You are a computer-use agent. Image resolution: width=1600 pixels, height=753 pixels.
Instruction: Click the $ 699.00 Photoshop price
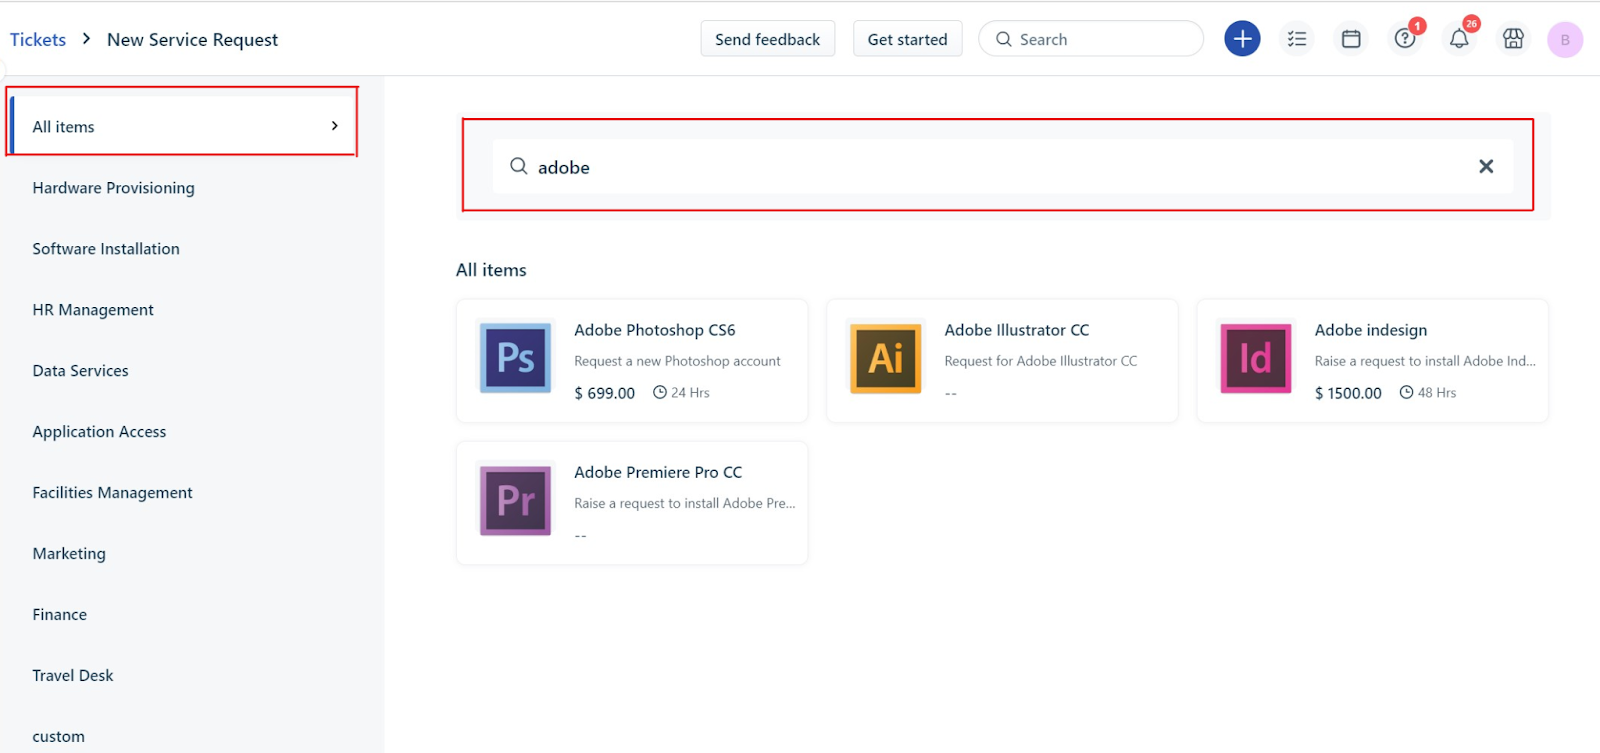coord(605,393)
